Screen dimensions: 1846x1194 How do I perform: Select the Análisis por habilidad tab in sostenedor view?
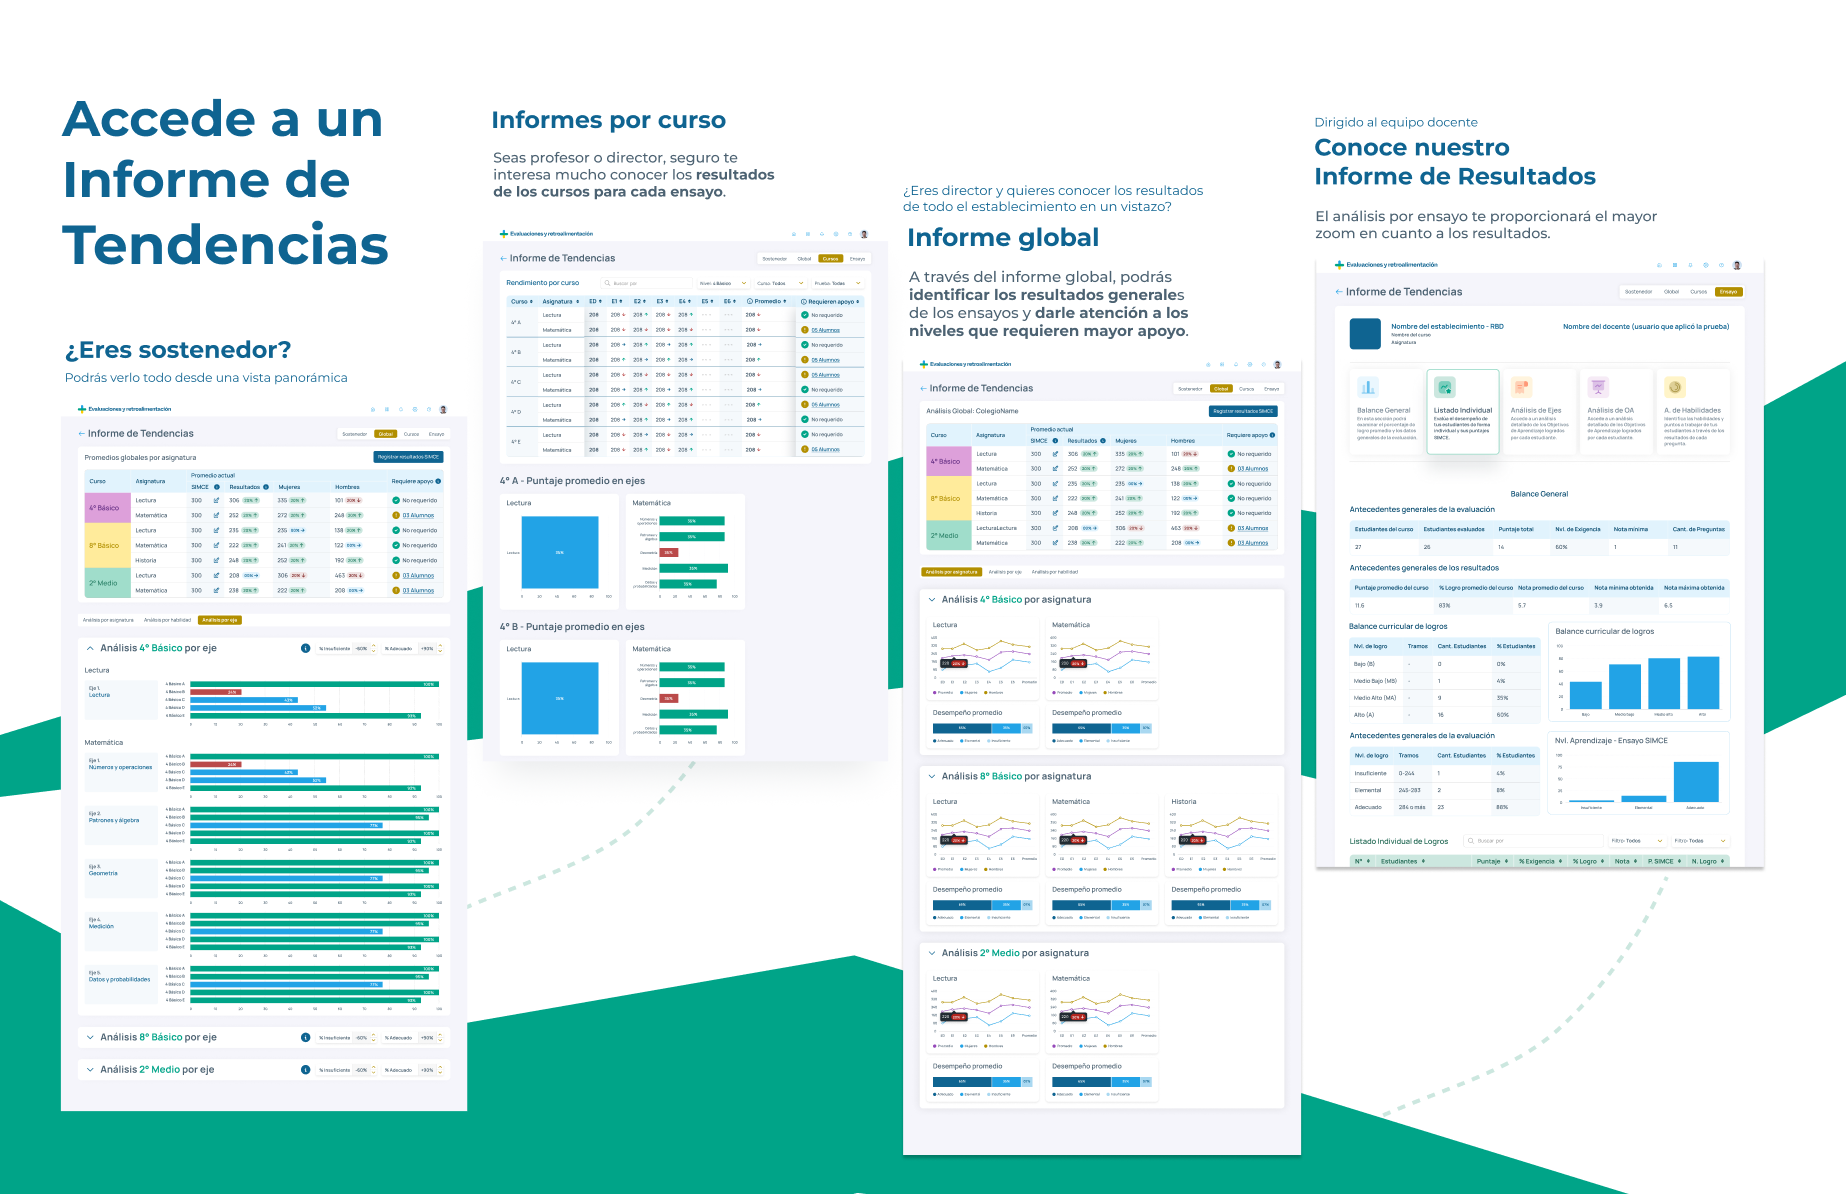(167, 620)
